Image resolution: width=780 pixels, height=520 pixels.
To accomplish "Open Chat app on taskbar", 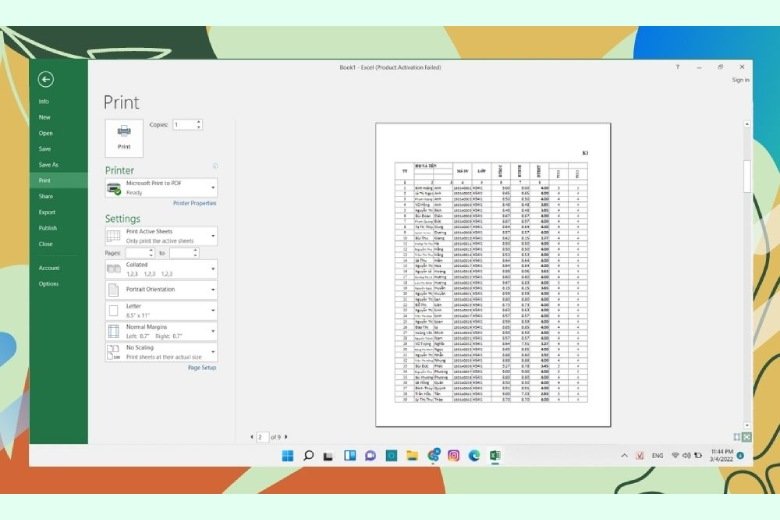I will pyautogui.click(x=370, y=456).
